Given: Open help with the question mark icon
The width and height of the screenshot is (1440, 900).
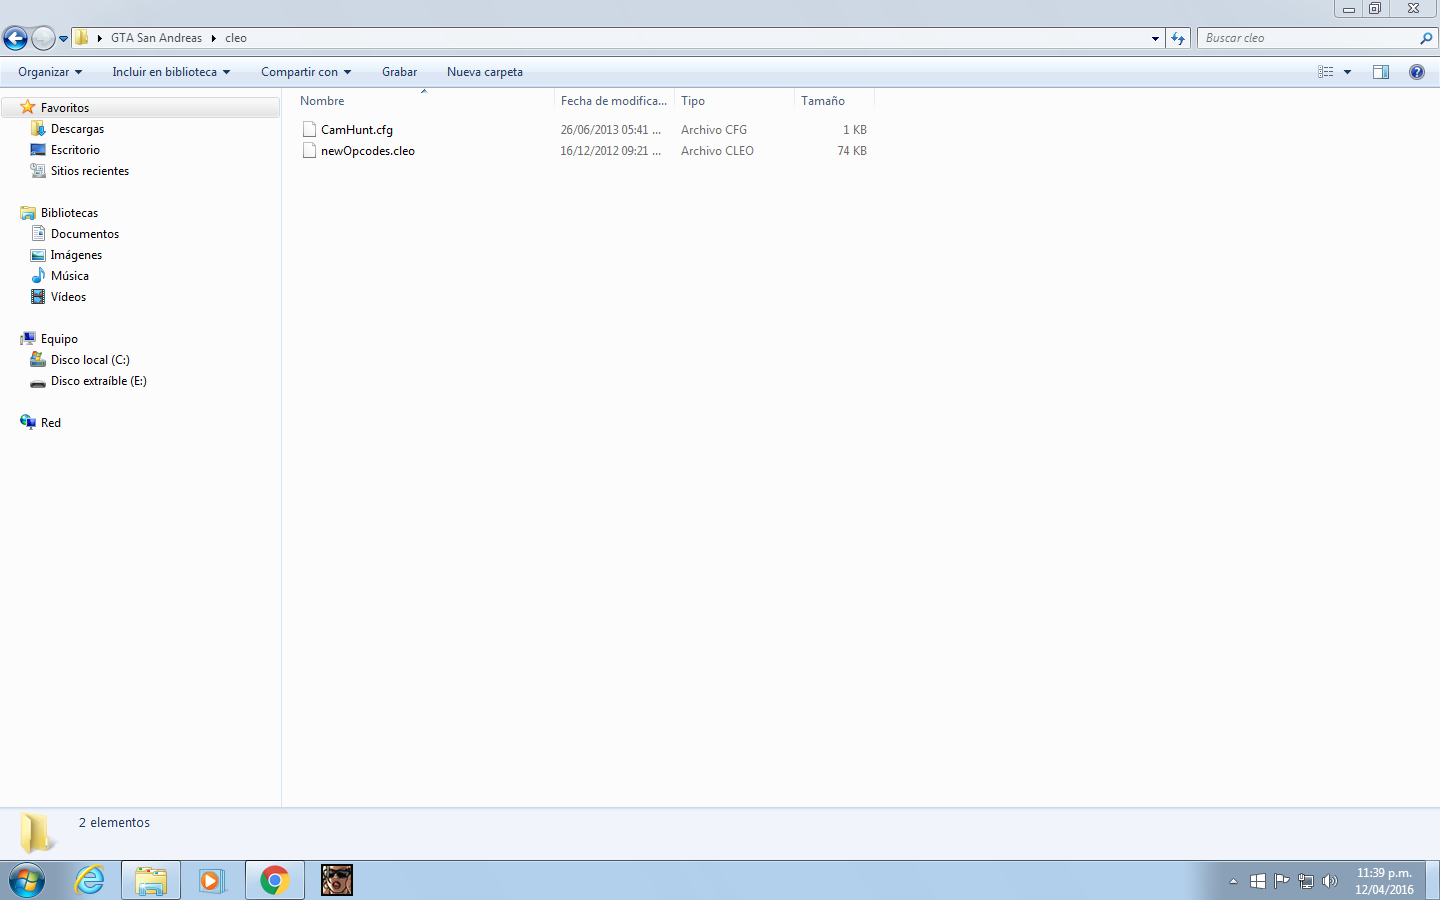Looking at the screenshot, I should pyautogui.click(x=1417, y=72).
